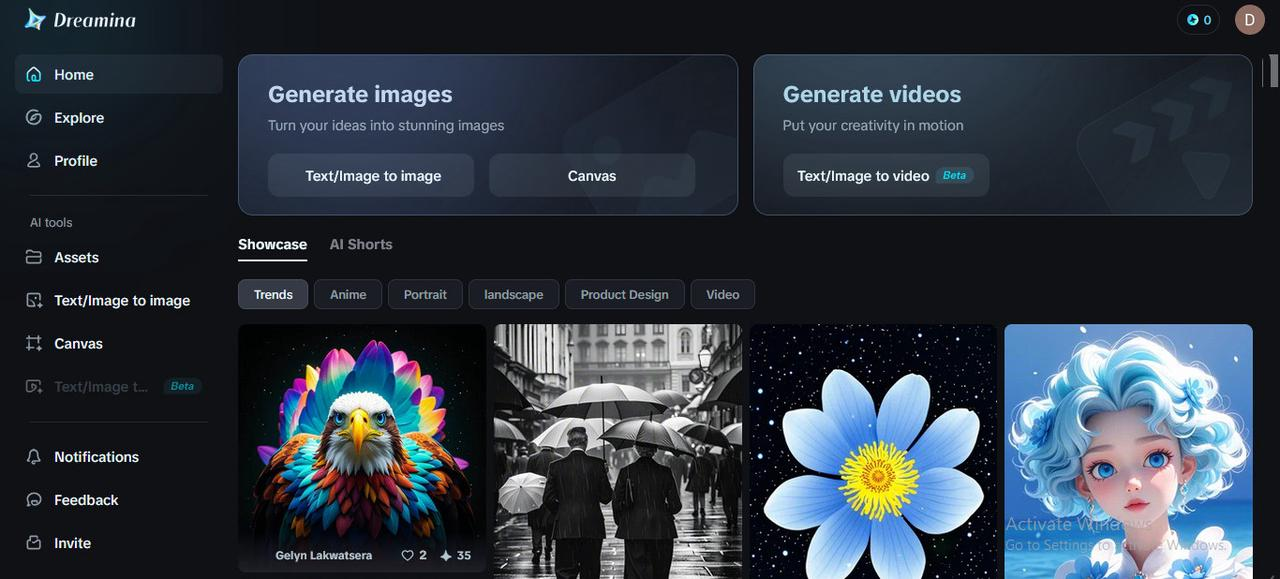Select the Trends filter chip
Image resolution: width=1280 pixels, height=579 pixels.
(273, 294)
